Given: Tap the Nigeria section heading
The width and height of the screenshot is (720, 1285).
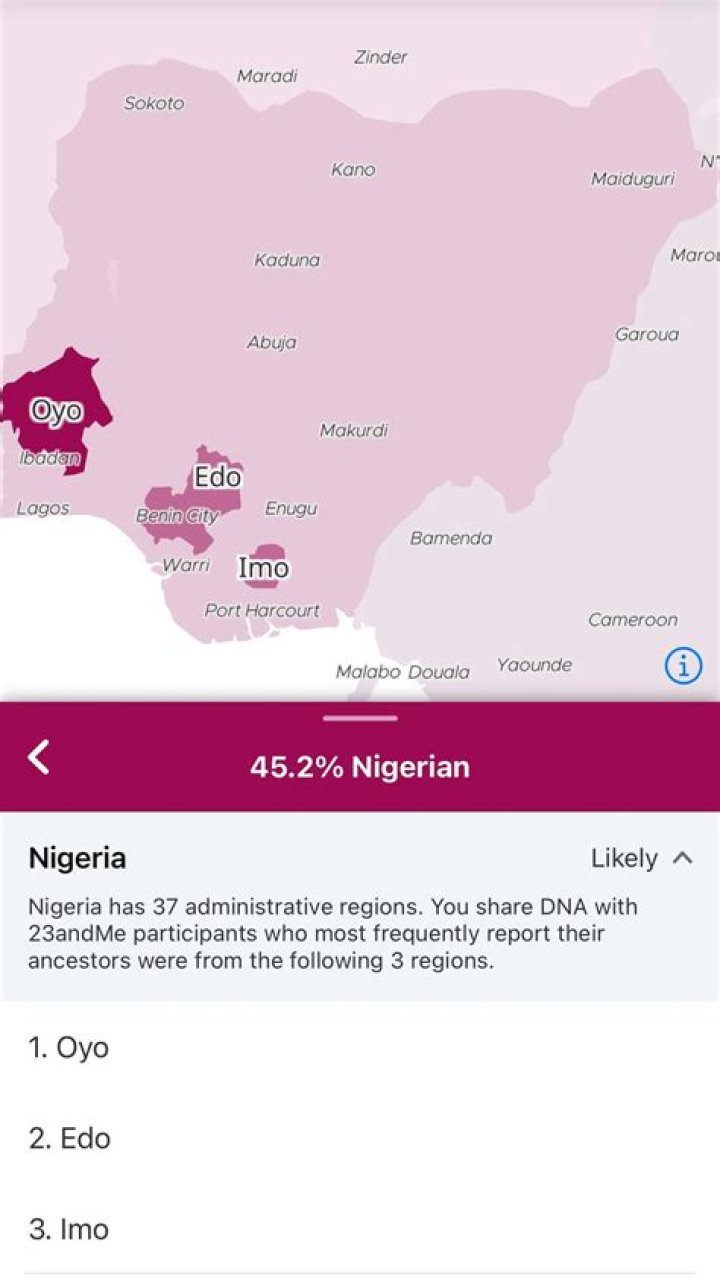Looking at the screenshot, I should (77, 858).
